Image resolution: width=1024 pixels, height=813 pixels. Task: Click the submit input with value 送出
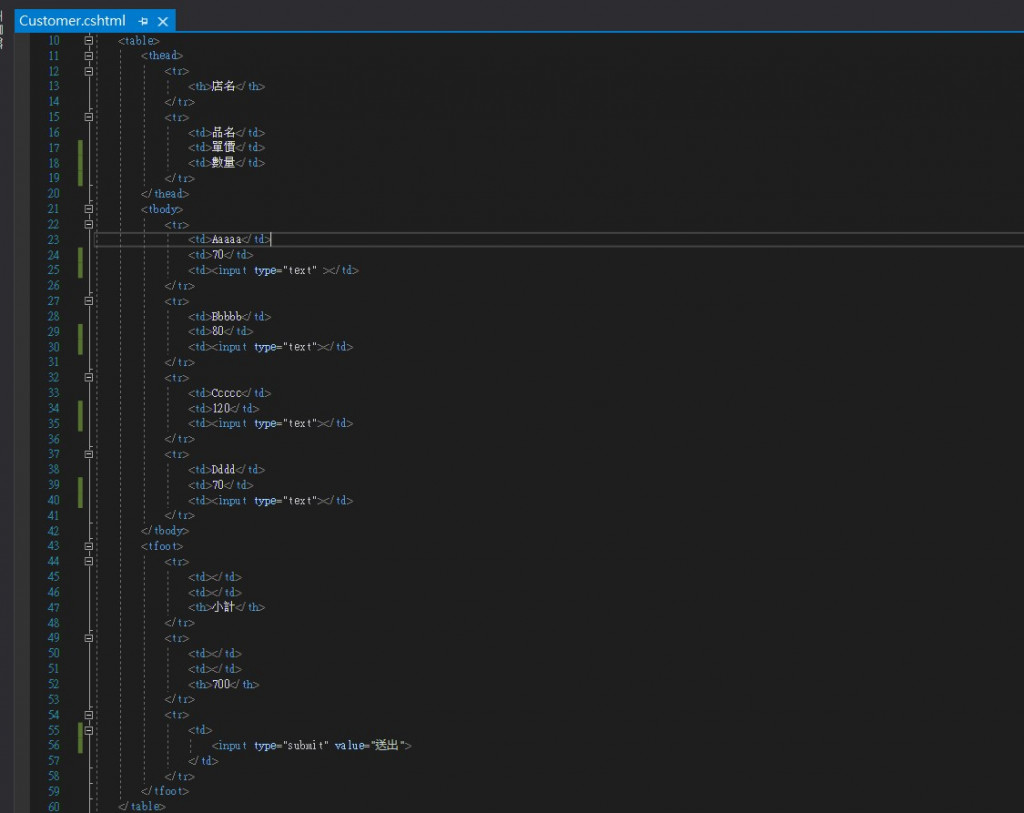[312, 745]
